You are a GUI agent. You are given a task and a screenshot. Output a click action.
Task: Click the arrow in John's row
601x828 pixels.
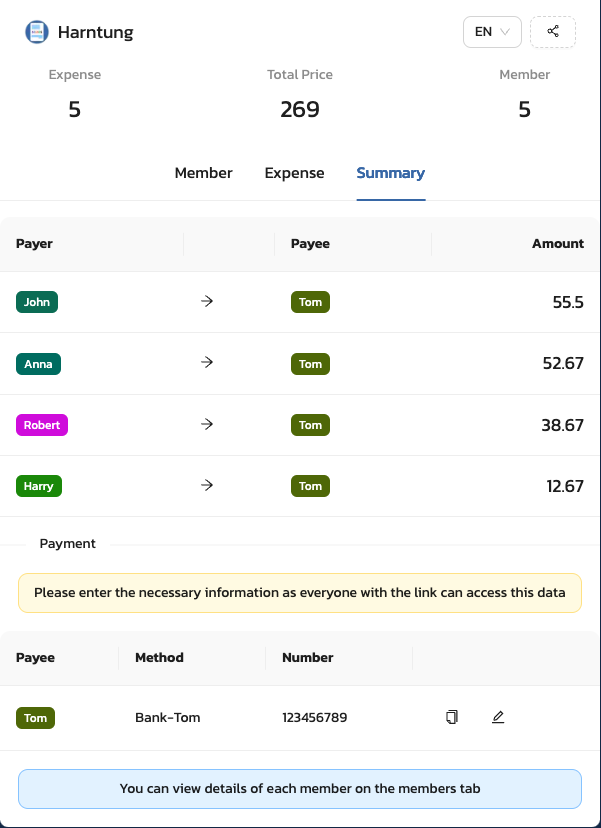click(x=207, y=301)
